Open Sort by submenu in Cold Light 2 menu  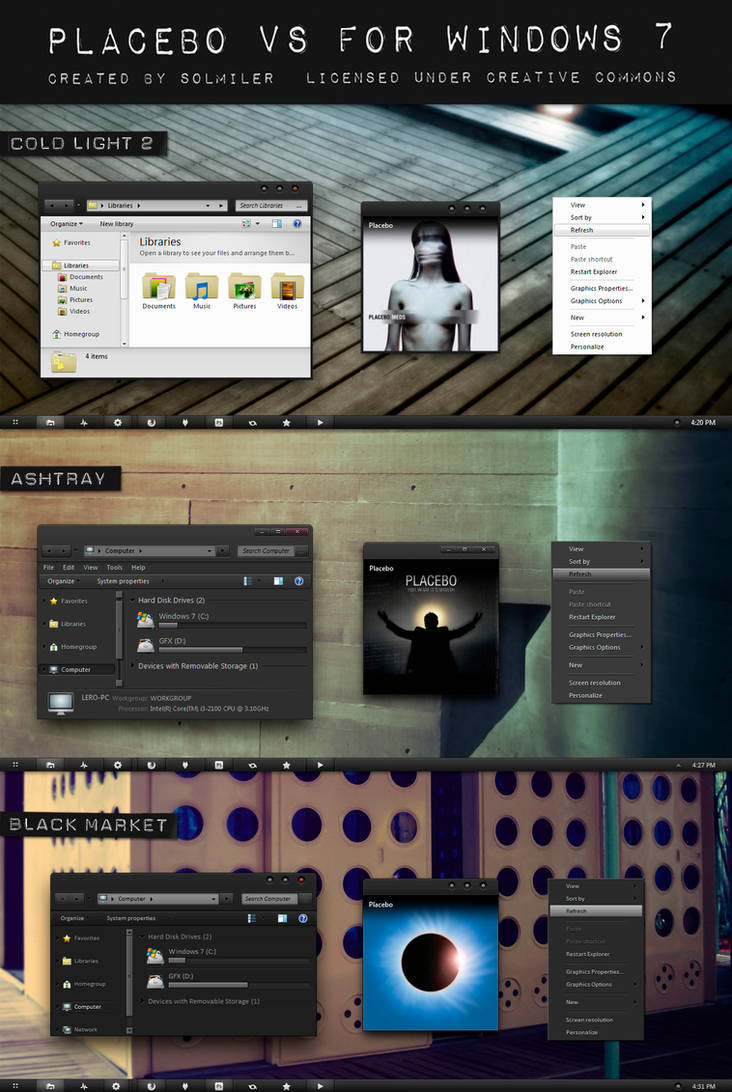[x=602, y=217]
